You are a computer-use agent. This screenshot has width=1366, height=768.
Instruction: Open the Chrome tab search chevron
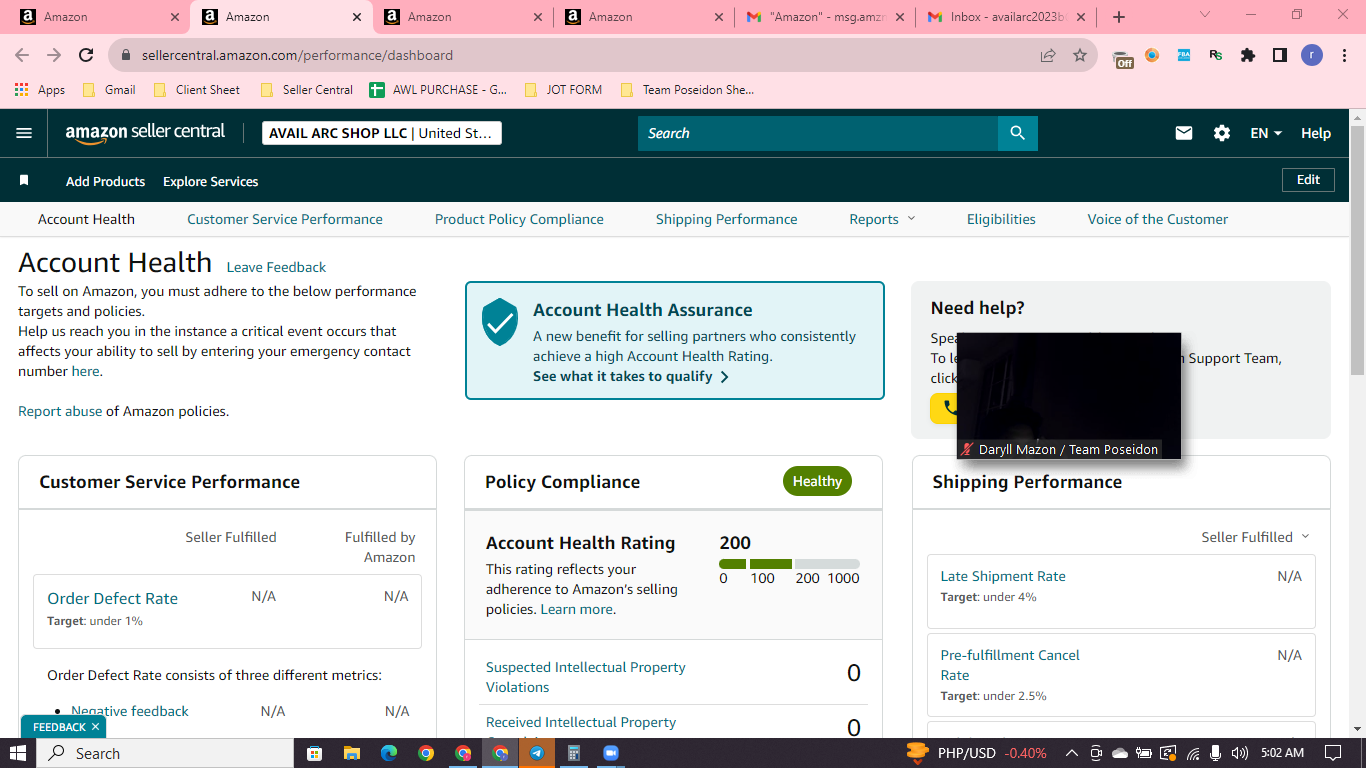(x=1204, y=16)
